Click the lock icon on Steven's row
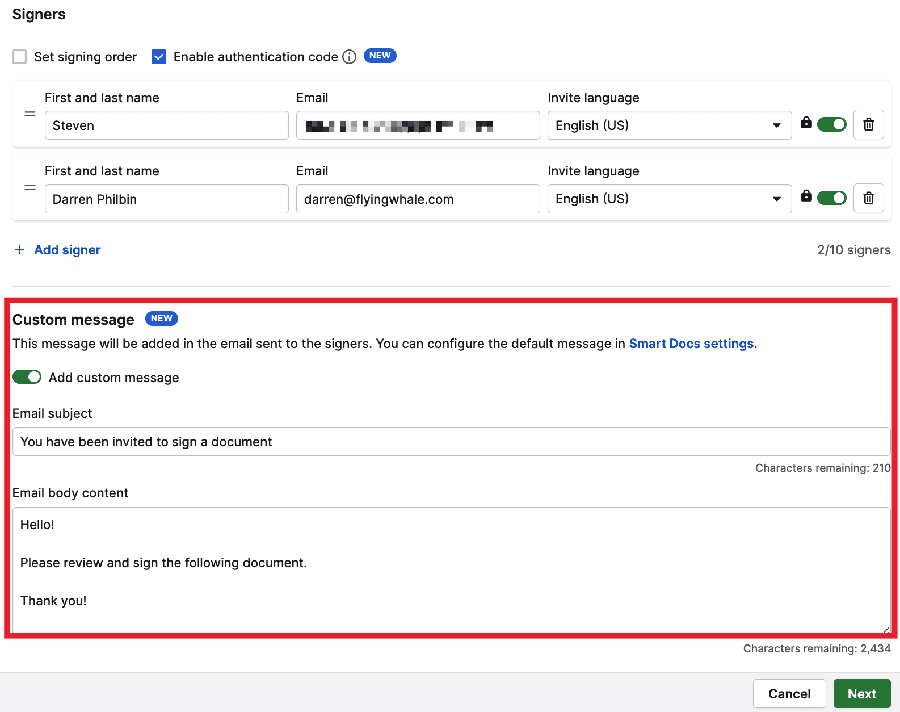This screenshot has height=712, width=900. (806, 124)
